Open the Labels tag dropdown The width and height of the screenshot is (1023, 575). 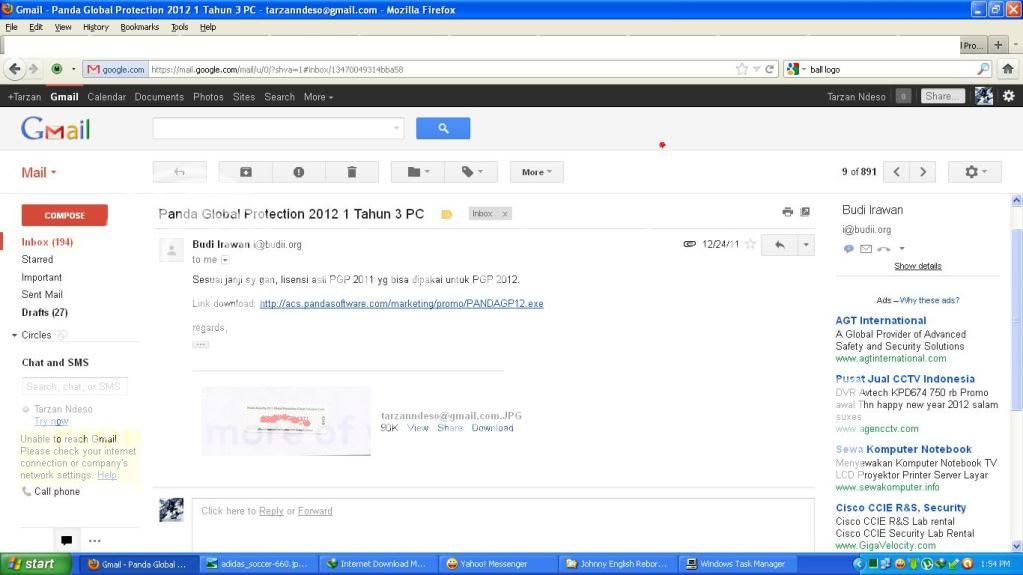click(x=471, y=172)
